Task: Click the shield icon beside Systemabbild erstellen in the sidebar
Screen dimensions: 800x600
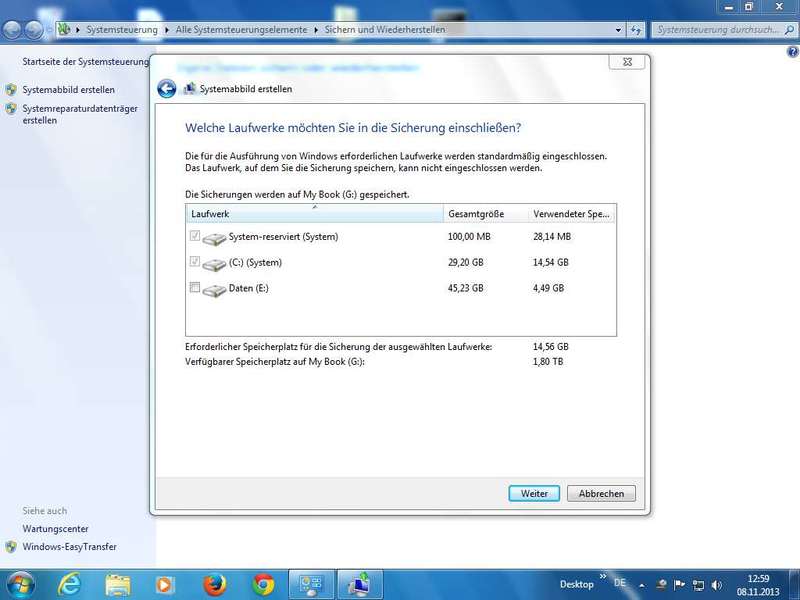Action: point(11,90)
